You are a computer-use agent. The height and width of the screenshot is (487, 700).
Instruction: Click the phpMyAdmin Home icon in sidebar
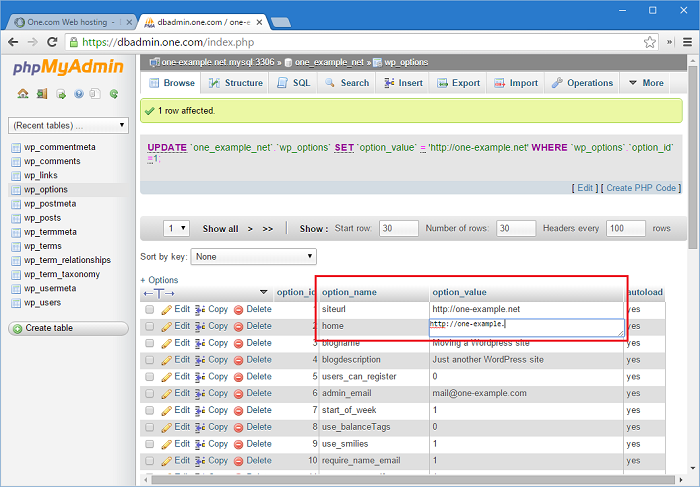coord(22,94)
